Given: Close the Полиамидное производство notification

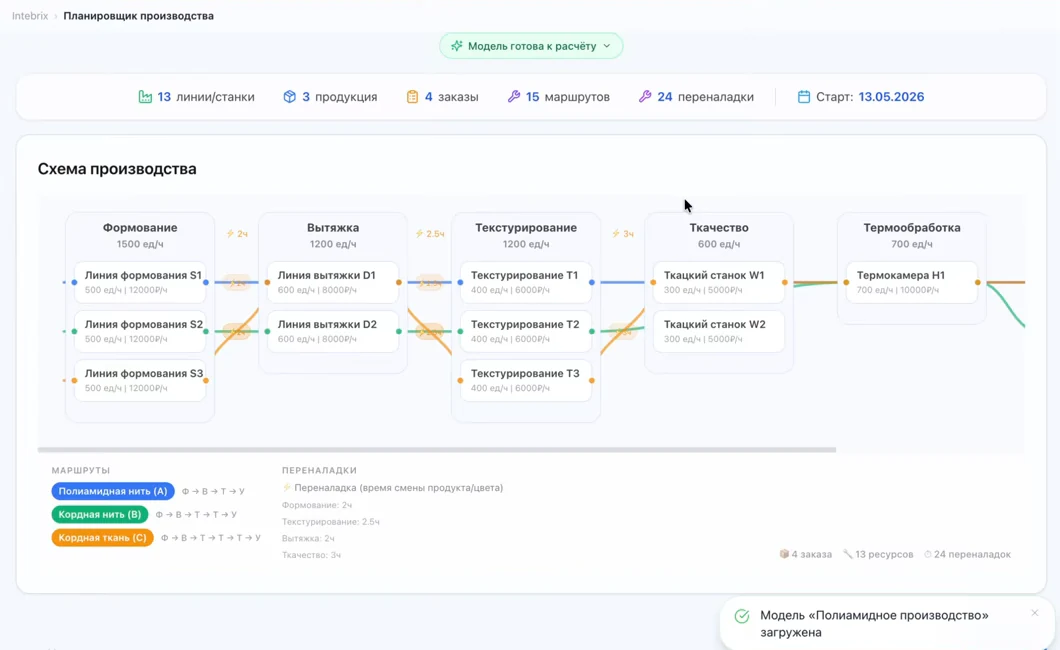Looking at the screenshot, I should point(1034,613).
